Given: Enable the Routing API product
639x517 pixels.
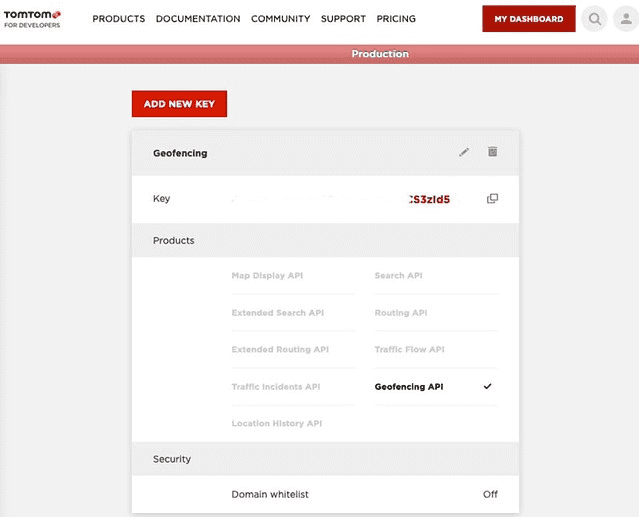Looking at the screenshot, I should (x=401, y=313).
